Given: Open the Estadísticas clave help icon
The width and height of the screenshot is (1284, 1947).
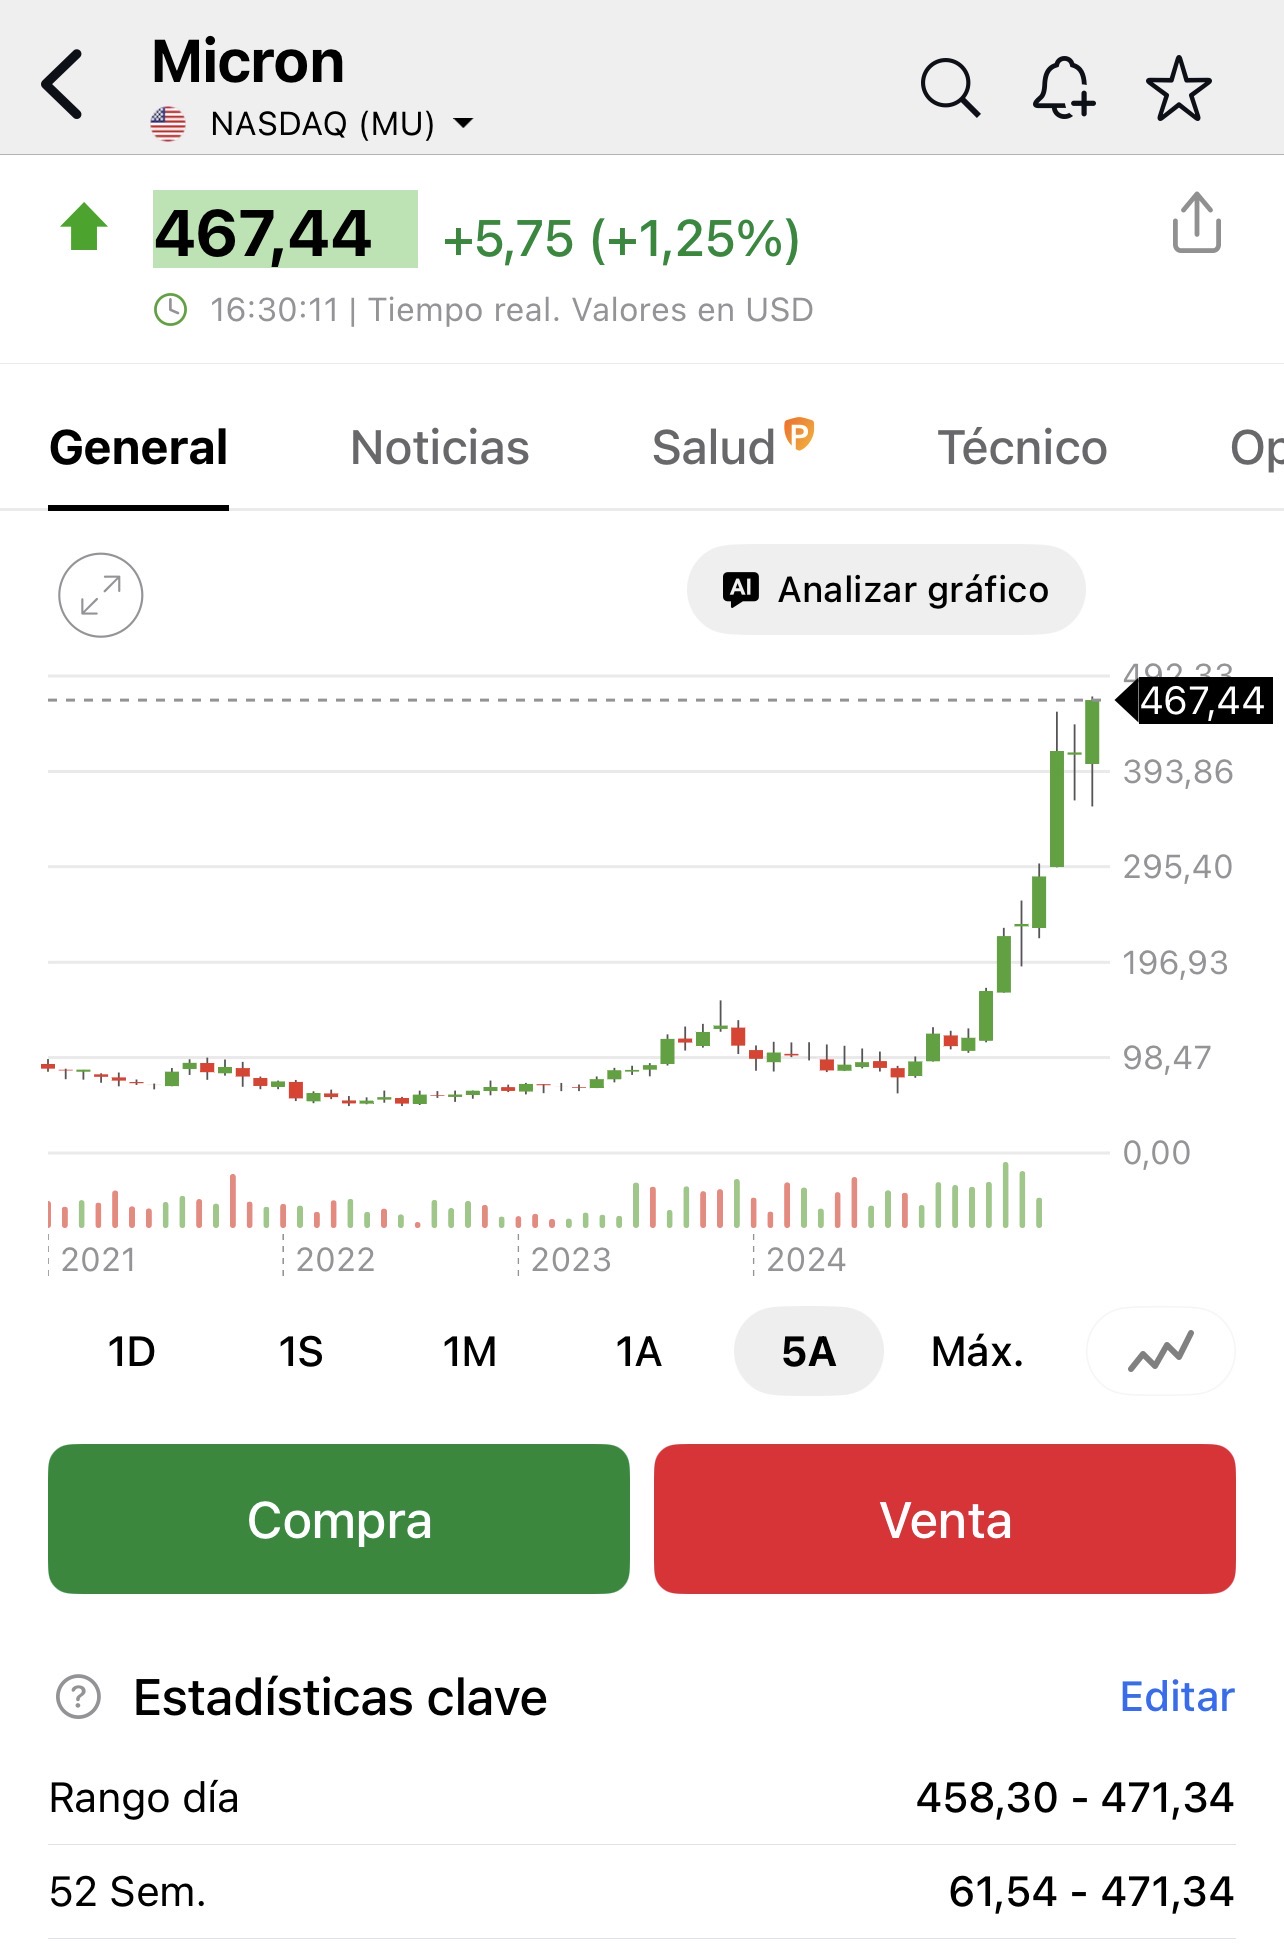Looking at the screenshot, I should (79, 1697).
